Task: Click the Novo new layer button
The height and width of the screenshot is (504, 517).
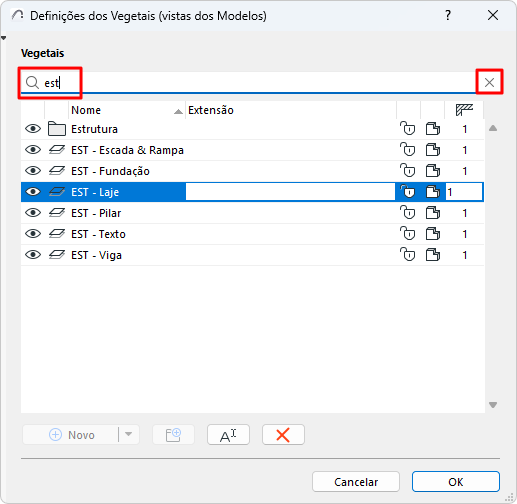Action: pos(70,435)
